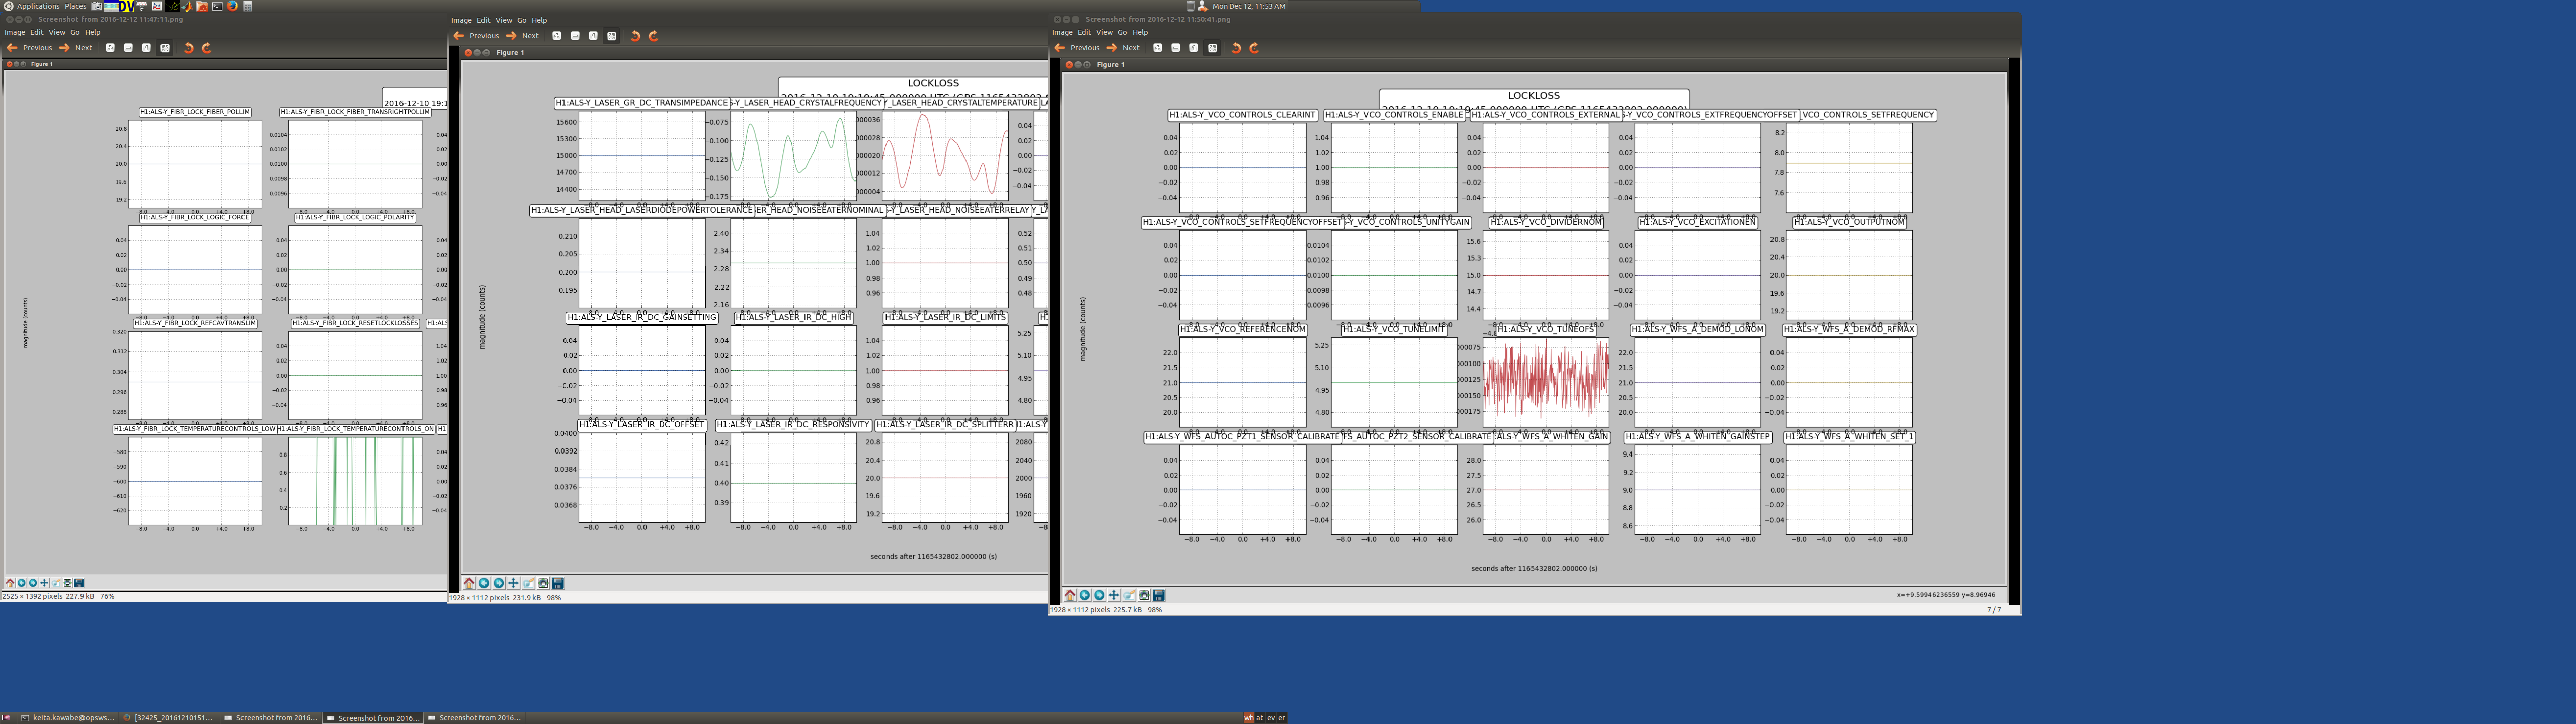Go to previous image in 11:50:41 screenshot window
This screenshot has height=724, width=2576.
coord(1077,48)
